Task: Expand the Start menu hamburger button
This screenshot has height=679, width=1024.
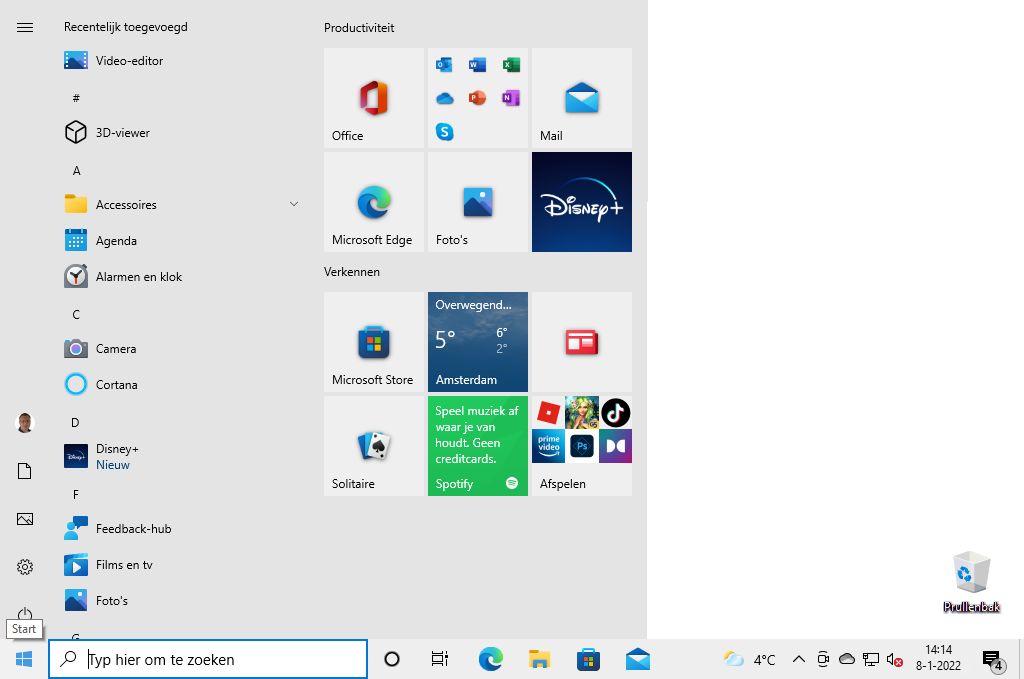Action: click(x=25, y=27)
